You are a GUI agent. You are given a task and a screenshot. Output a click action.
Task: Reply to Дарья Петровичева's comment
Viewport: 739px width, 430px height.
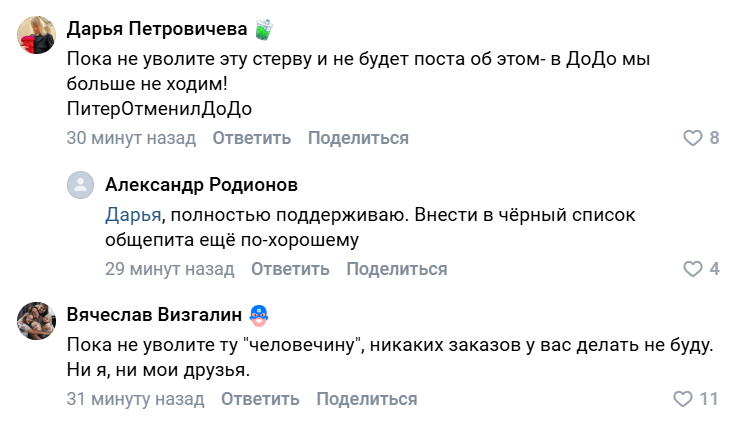(x=251, y=138)
